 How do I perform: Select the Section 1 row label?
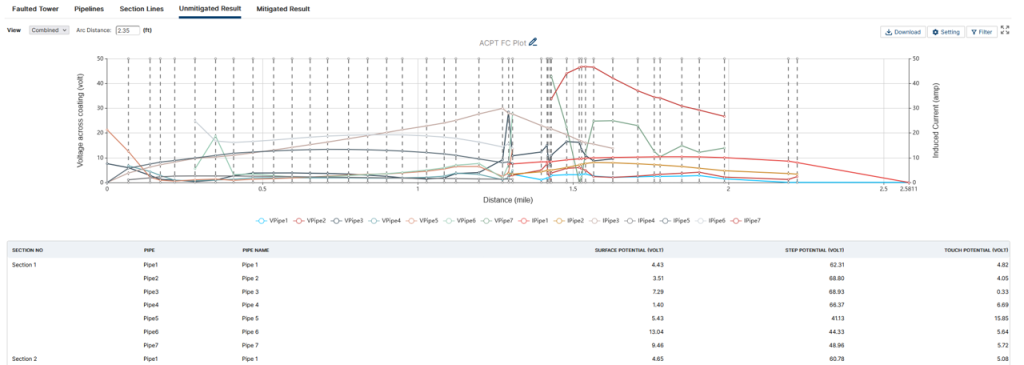(24, 265)
